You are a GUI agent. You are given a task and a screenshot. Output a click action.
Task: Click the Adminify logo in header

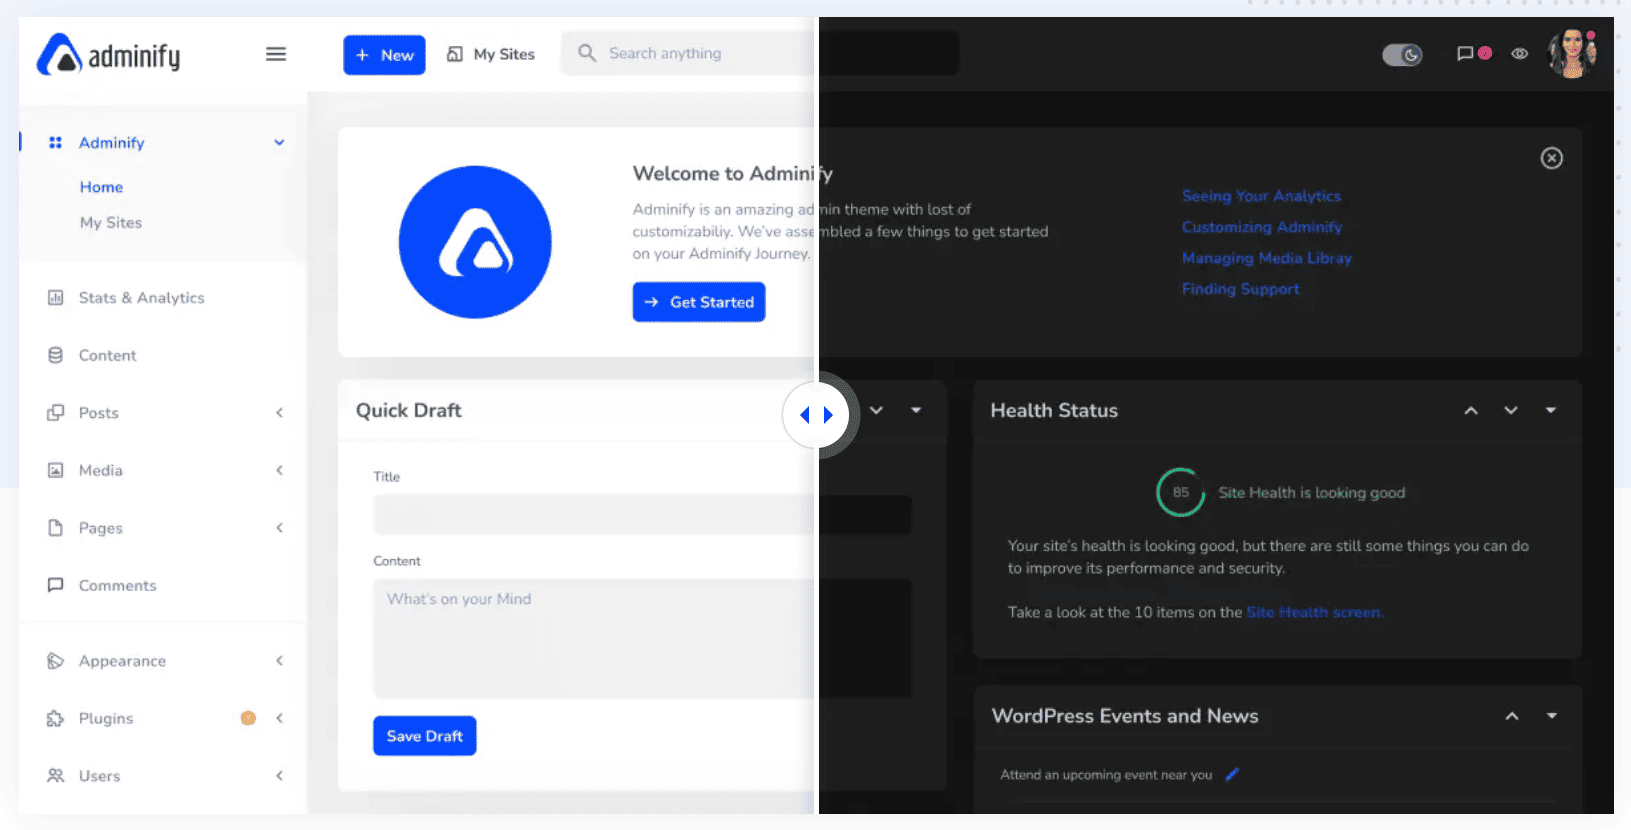[108, 55]
